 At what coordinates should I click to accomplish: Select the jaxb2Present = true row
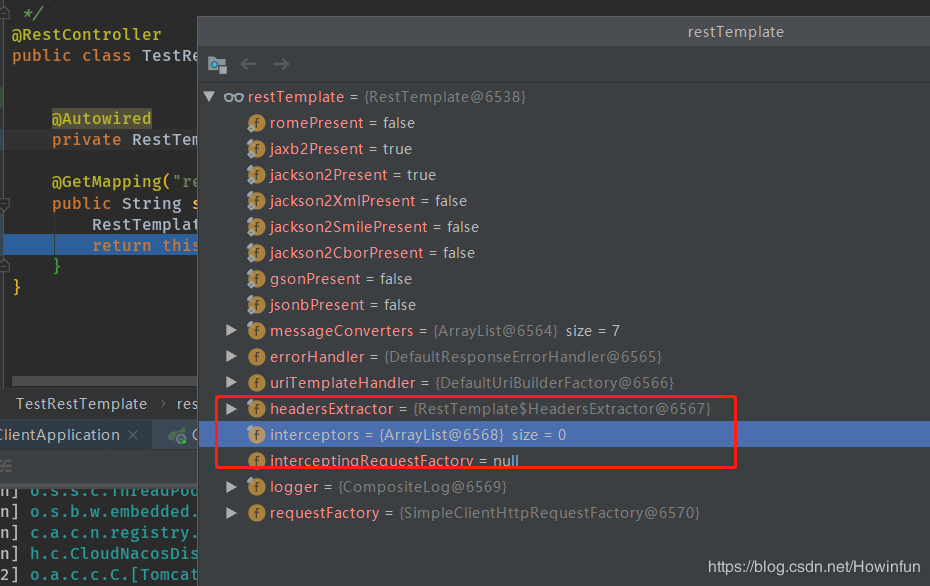pos(564,149)
